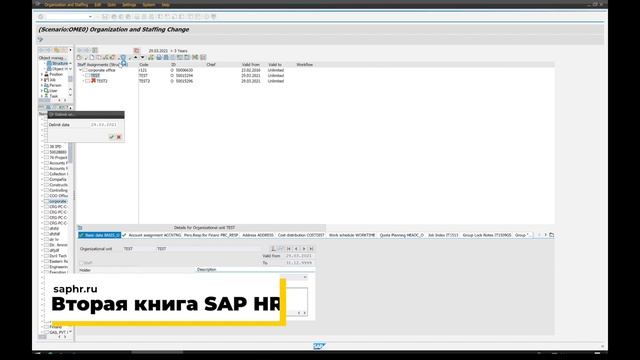640x360 pixels.
Task: Click the Valid from column header
Action: click(x=251, y=64)
